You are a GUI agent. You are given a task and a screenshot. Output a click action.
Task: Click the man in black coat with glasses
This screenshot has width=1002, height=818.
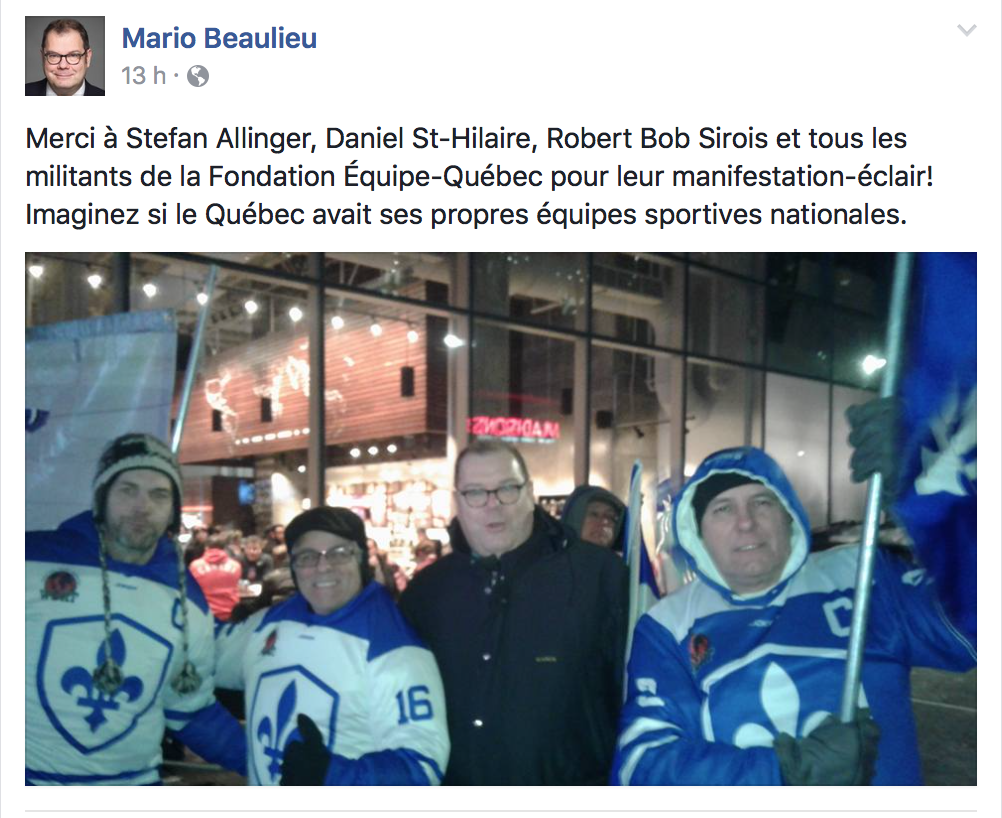[514, 612]
